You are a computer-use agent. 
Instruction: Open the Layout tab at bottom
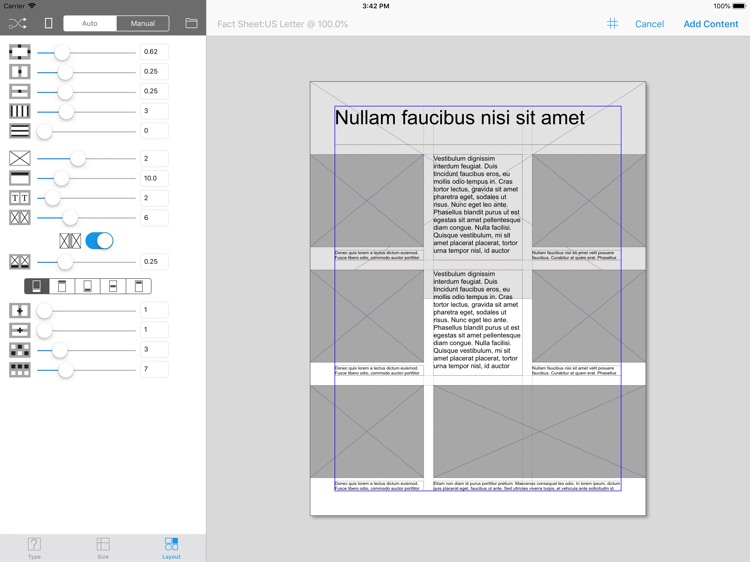pos(171,548)
